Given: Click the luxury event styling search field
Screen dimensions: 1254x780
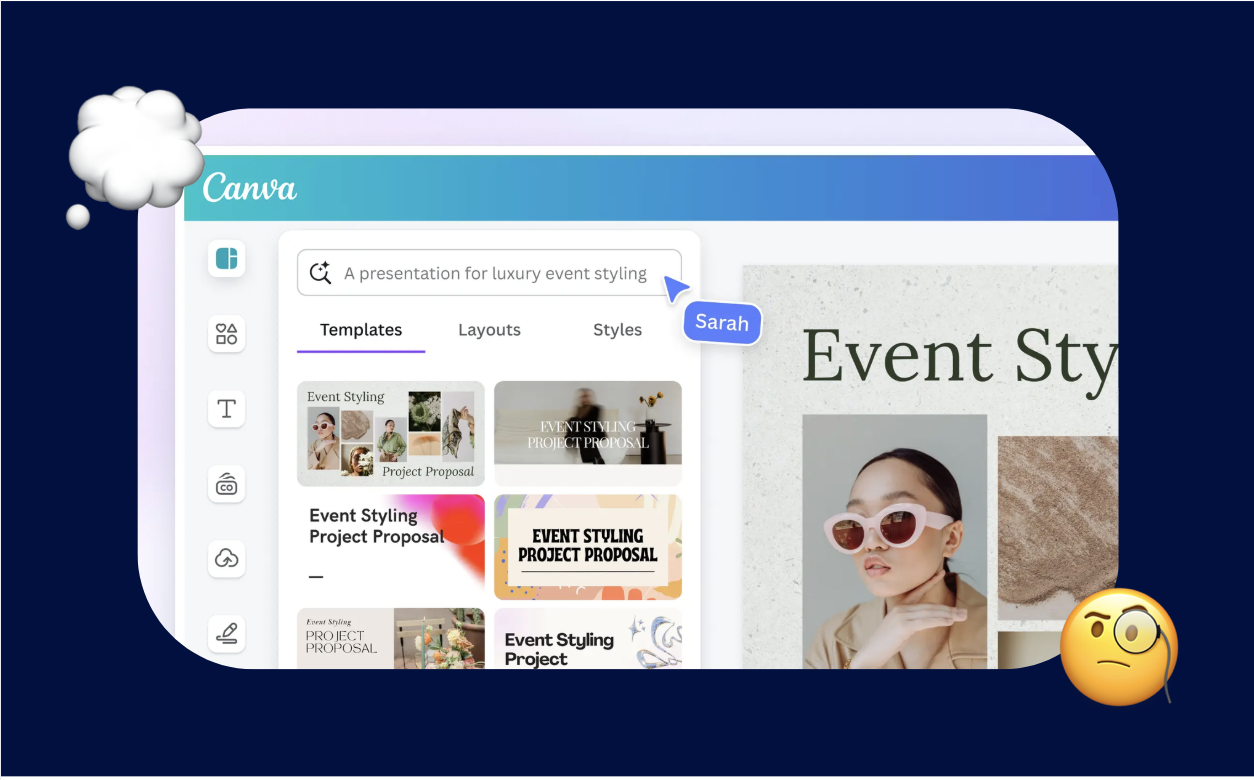Looking at the screenshot, I should point(495,273).
